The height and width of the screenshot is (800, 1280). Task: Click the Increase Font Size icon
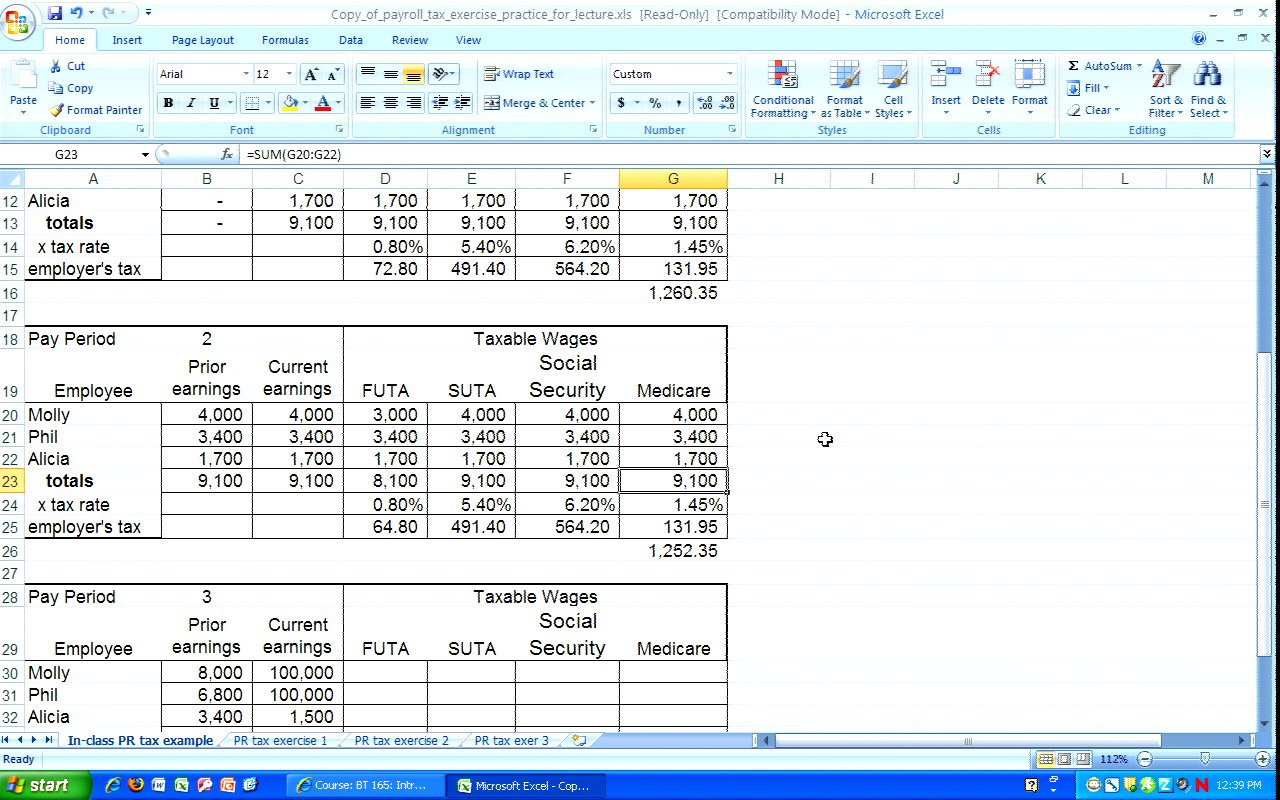(x=311, y=74)
